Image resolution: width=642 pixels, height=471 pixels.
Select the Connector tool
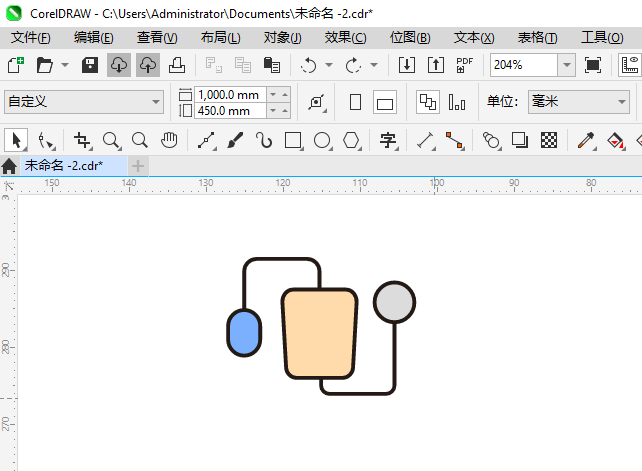coord(454,140)
